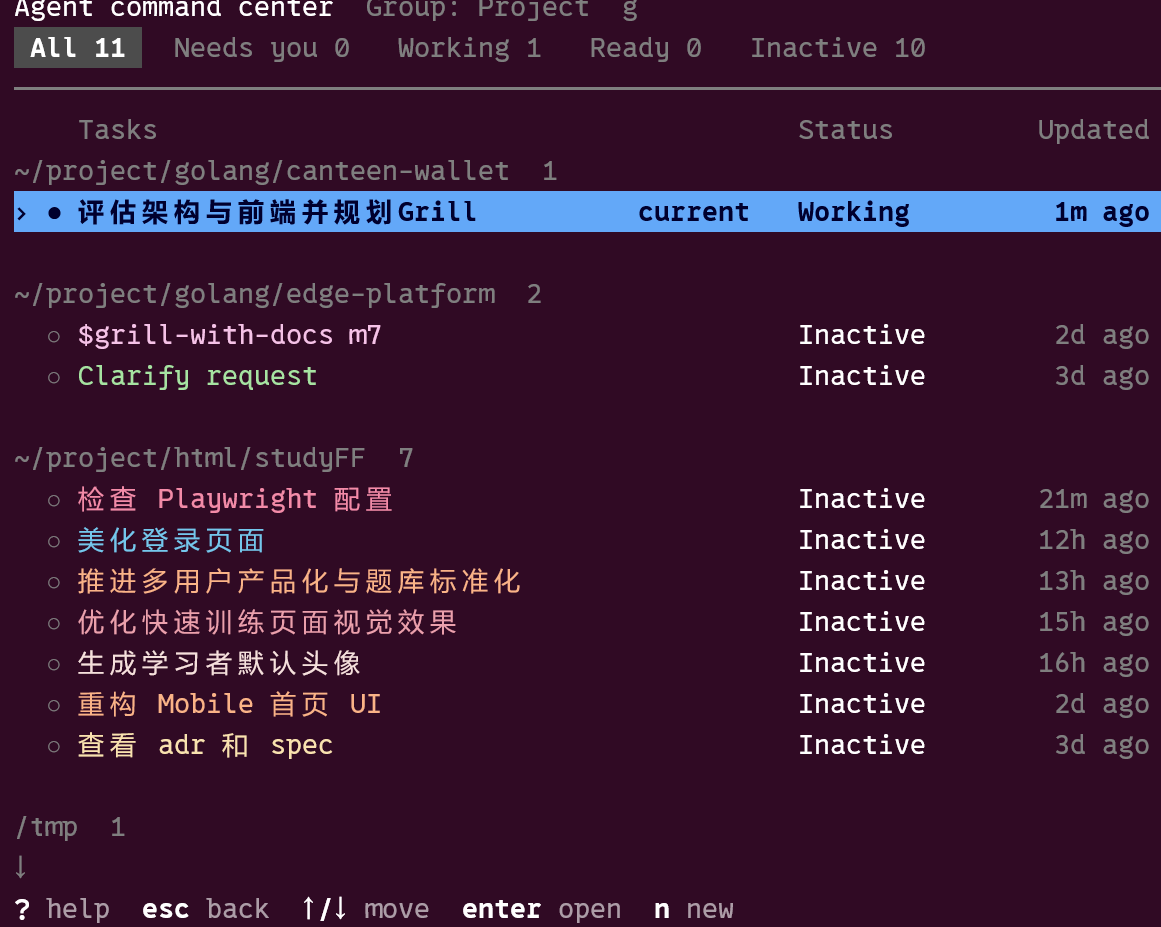Screen dimensions: 1161x927
Task: Select the Needs you 0 tab
Action: (x=261, y=48)
